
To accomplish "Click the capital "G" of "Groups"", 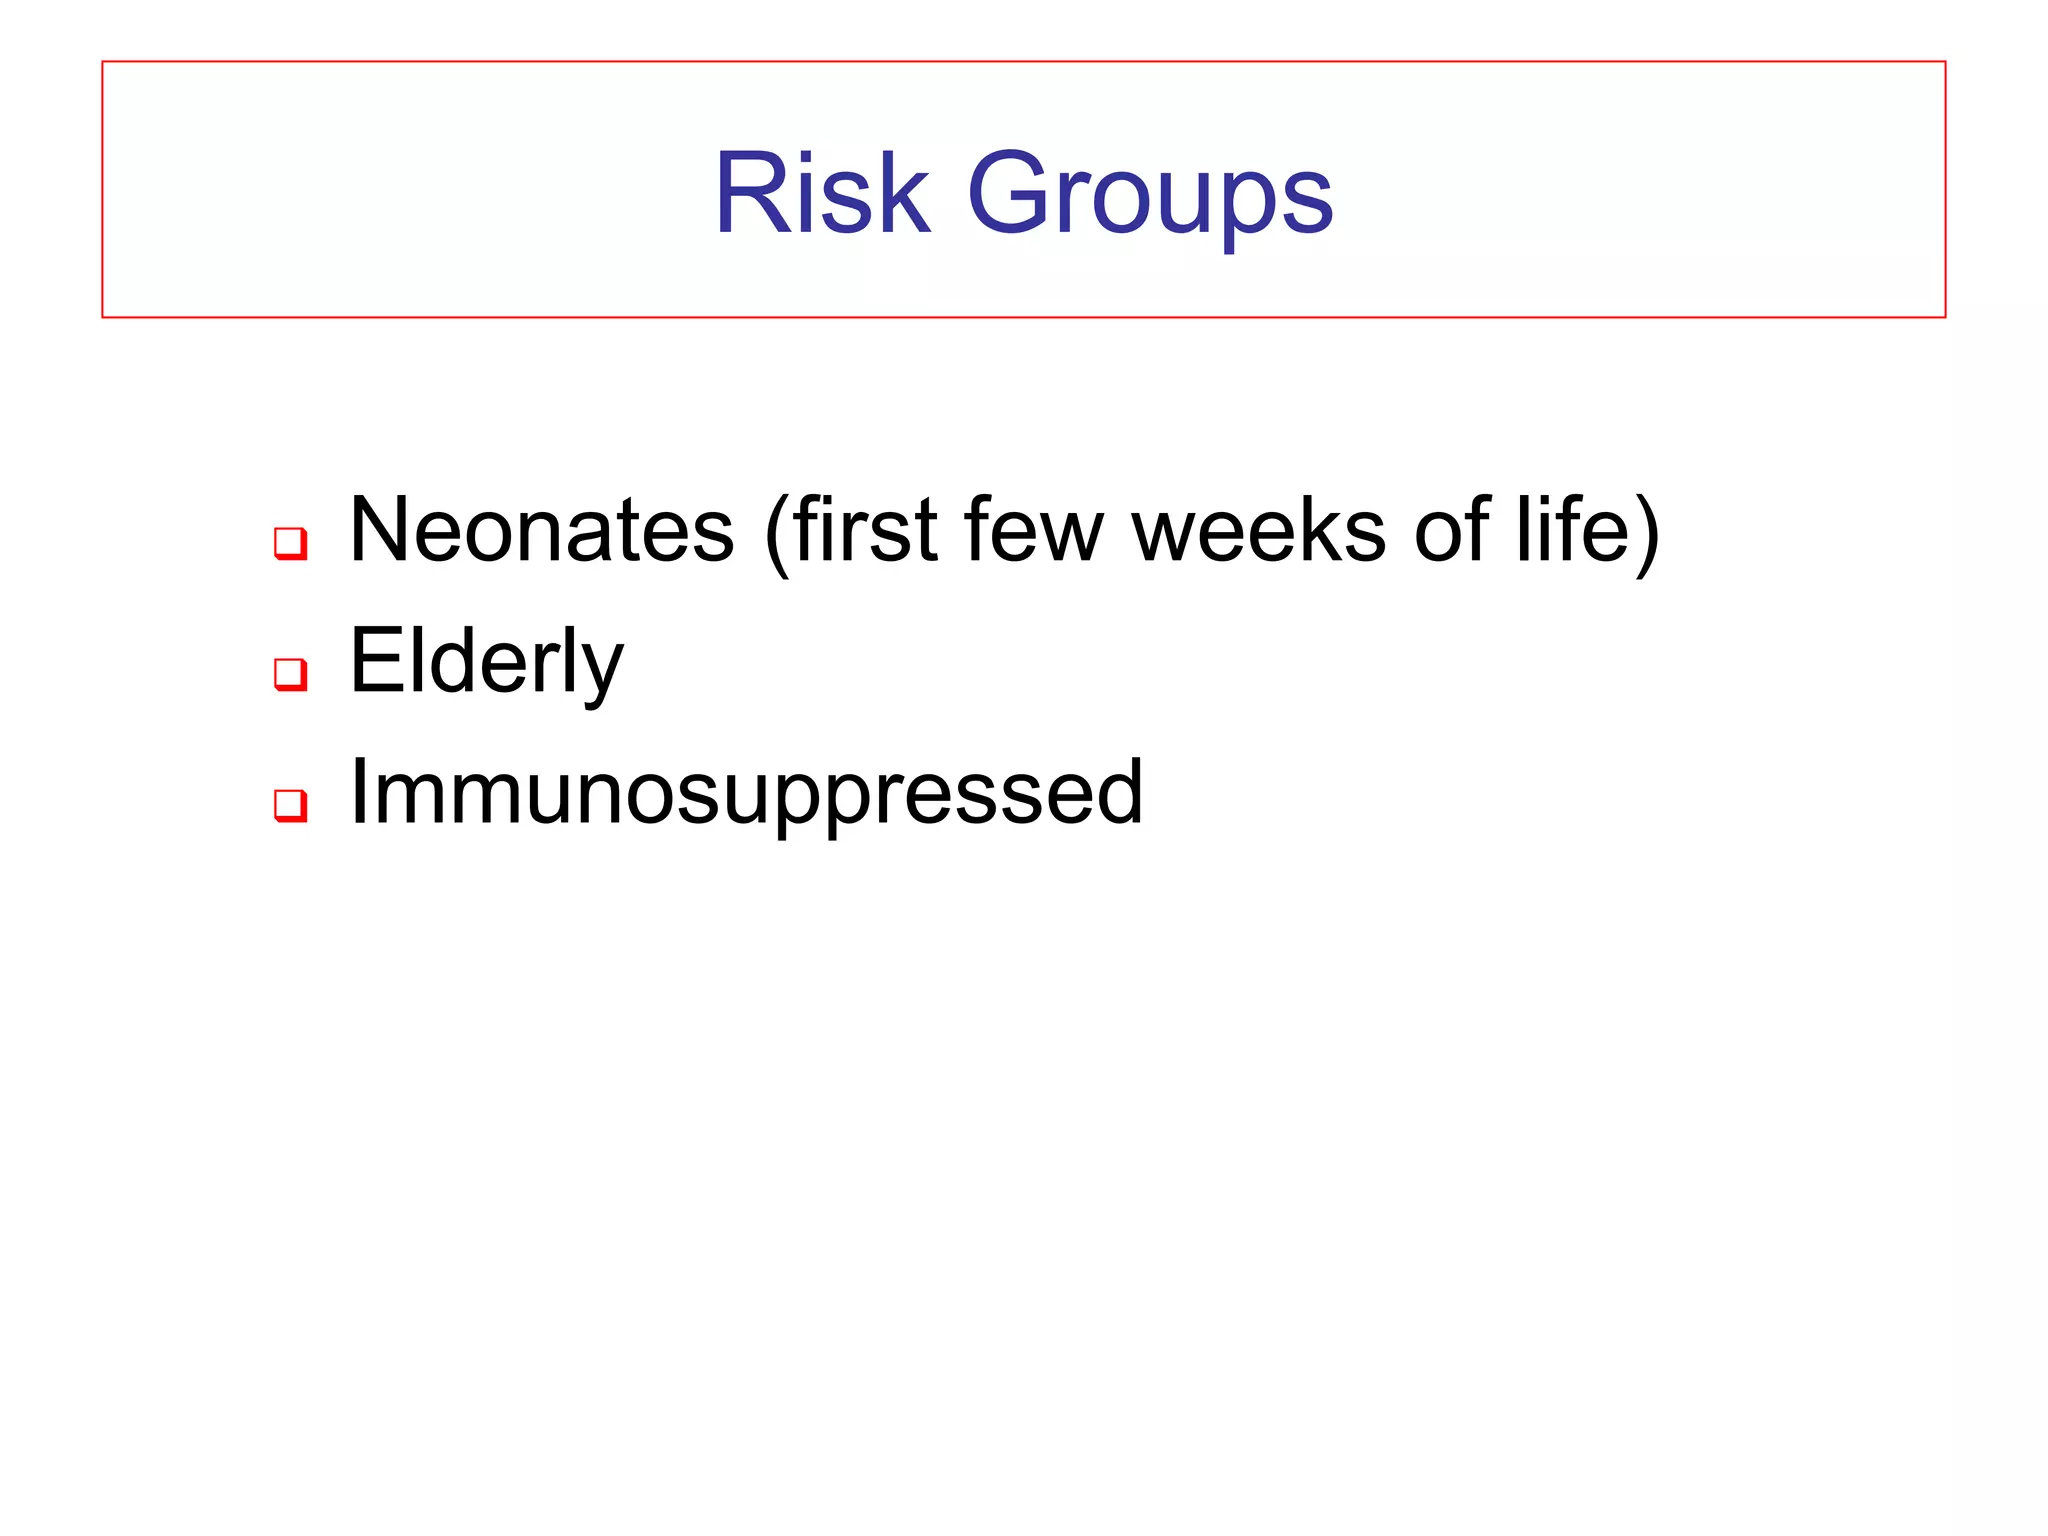I will point(1009,193).
